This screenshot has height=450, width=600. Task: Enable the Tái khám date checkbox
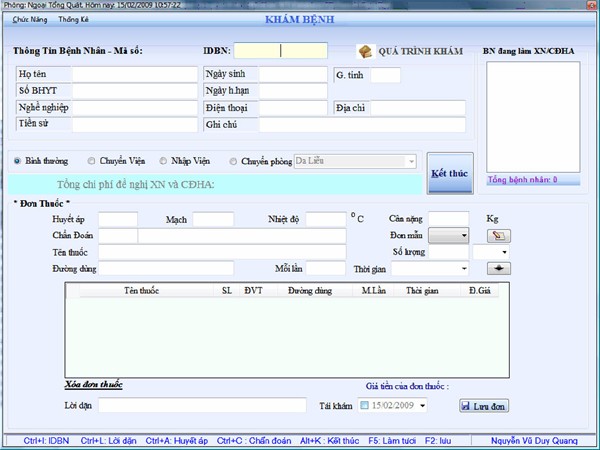364,405
